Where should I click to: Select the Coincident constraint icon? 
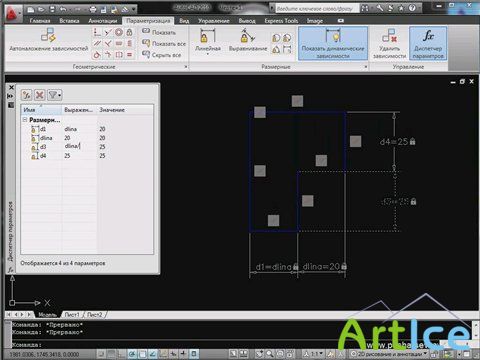click(97, 32)
